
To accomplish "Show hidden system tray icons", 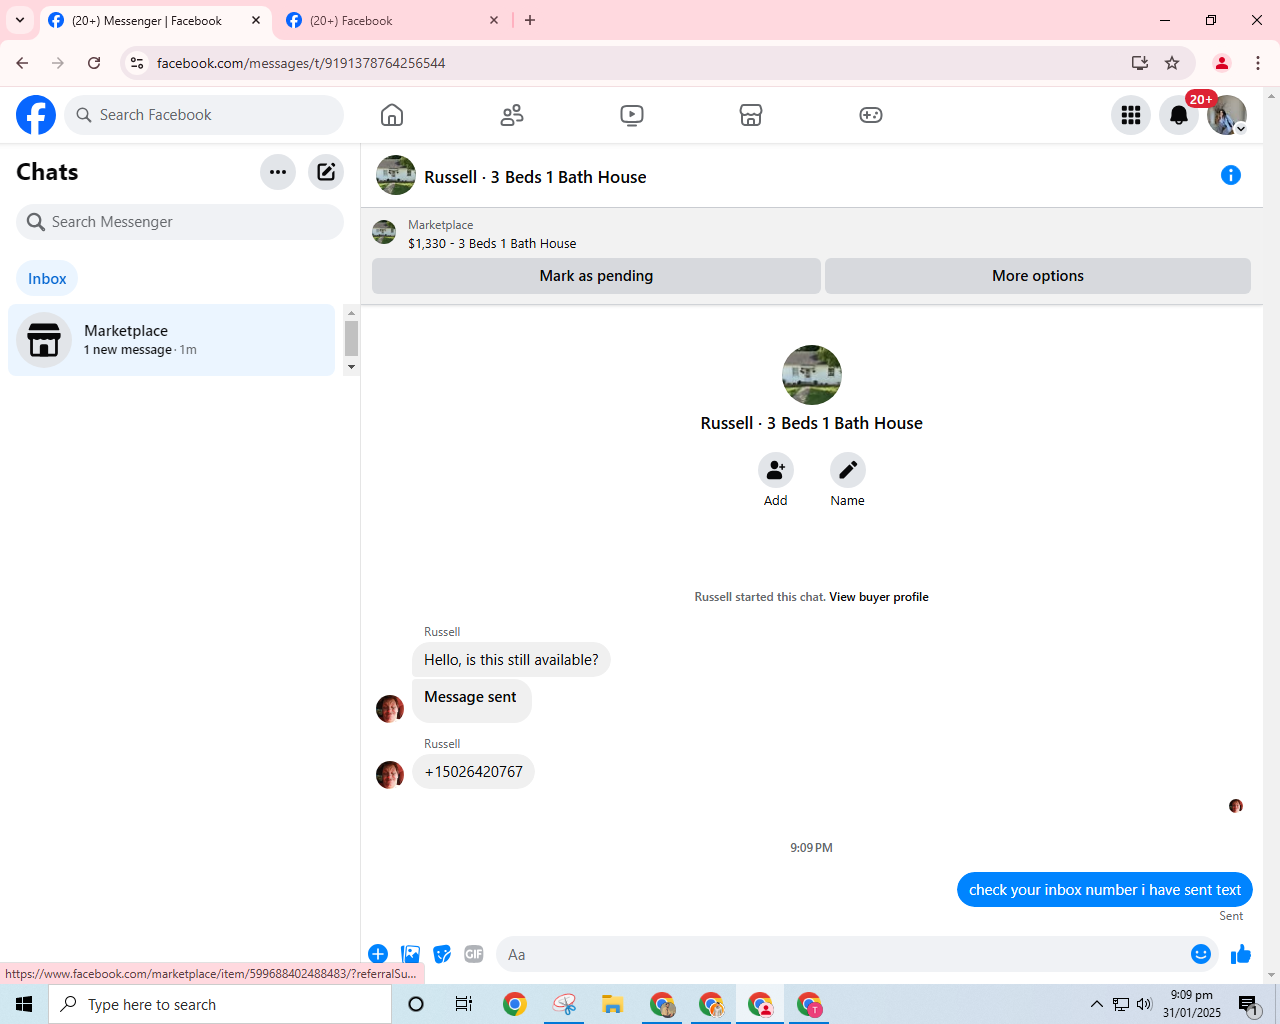I will (x=1096, y=1004).
